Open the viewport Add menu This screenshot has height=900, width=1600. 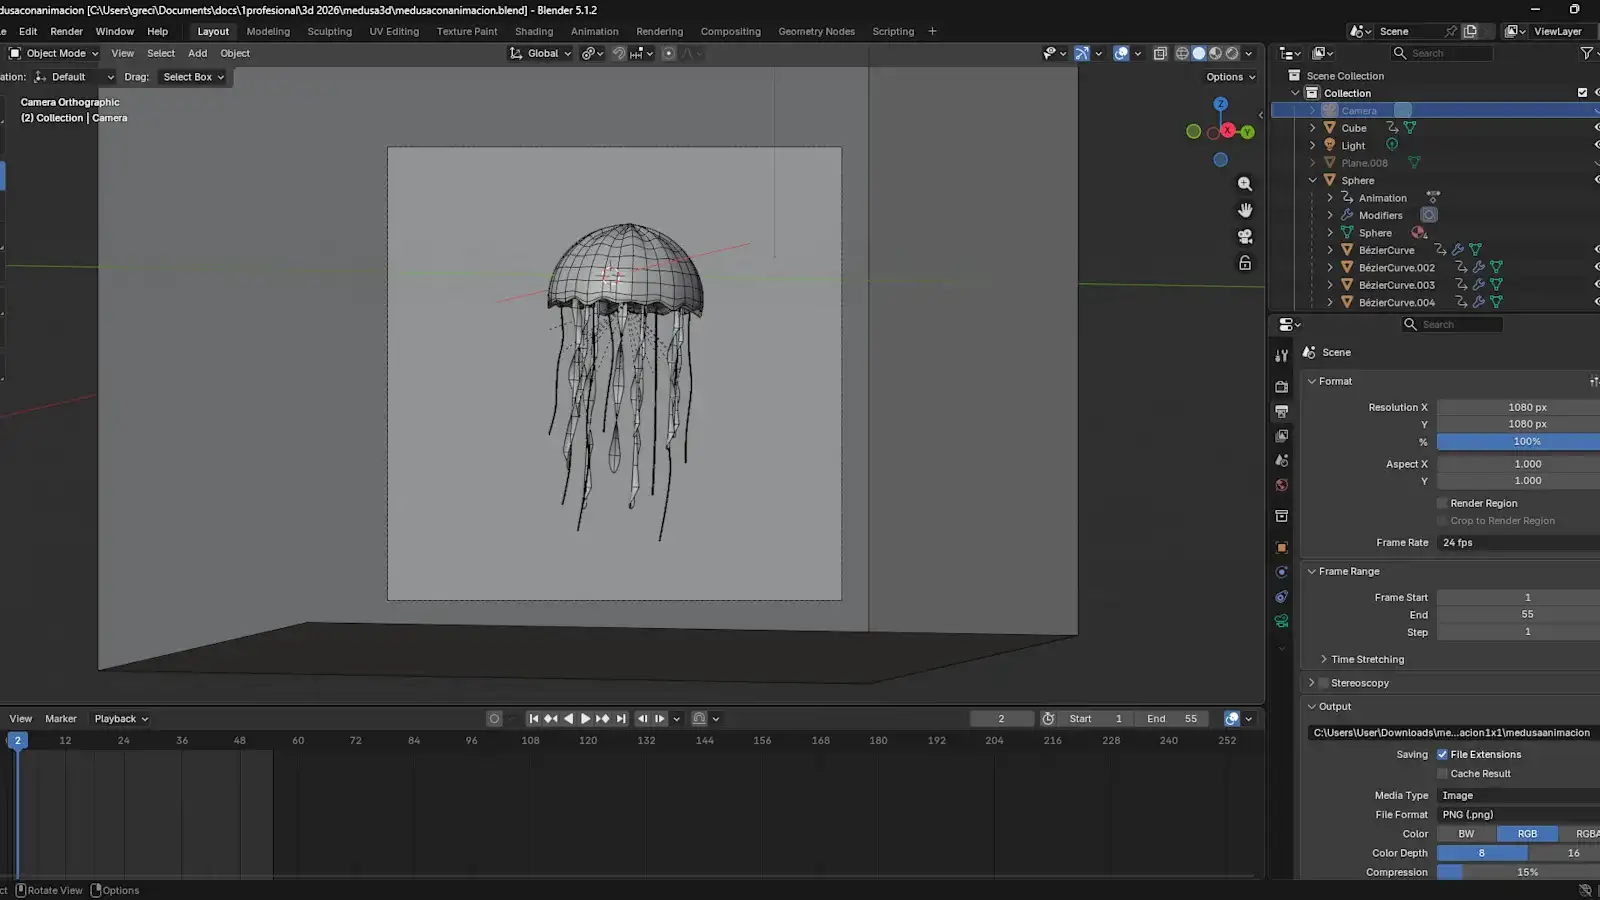point(198,54)
